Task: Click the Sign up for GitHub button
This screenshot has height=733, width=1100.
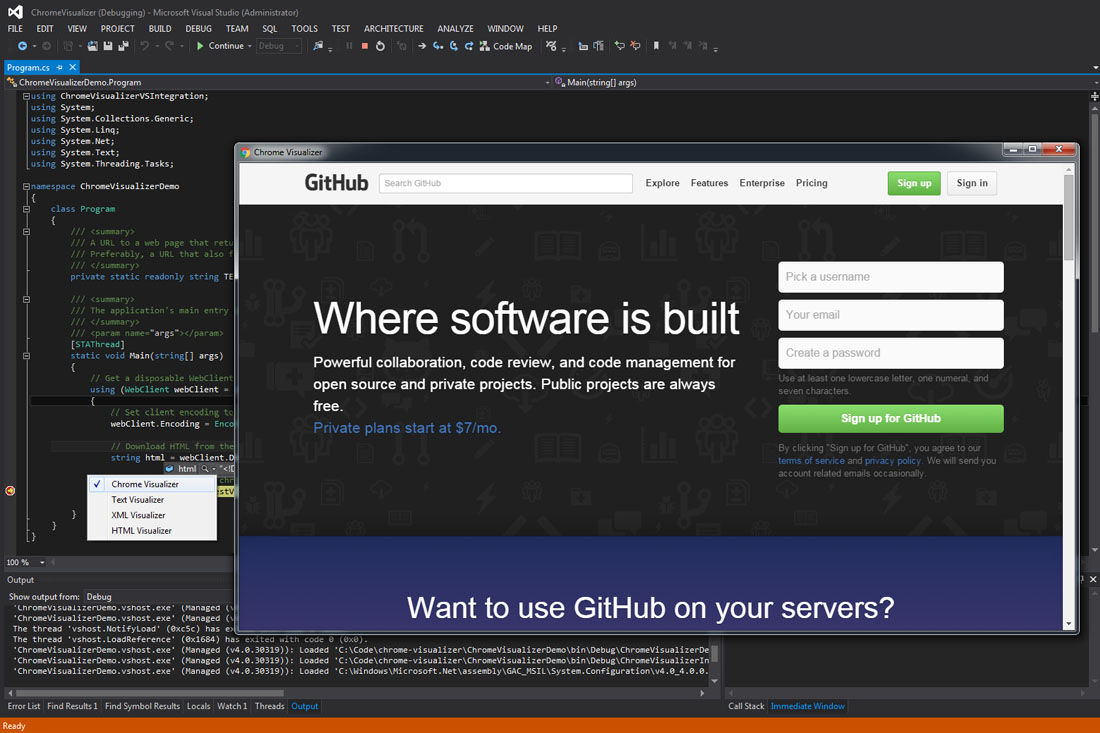Action: [891, 419]
